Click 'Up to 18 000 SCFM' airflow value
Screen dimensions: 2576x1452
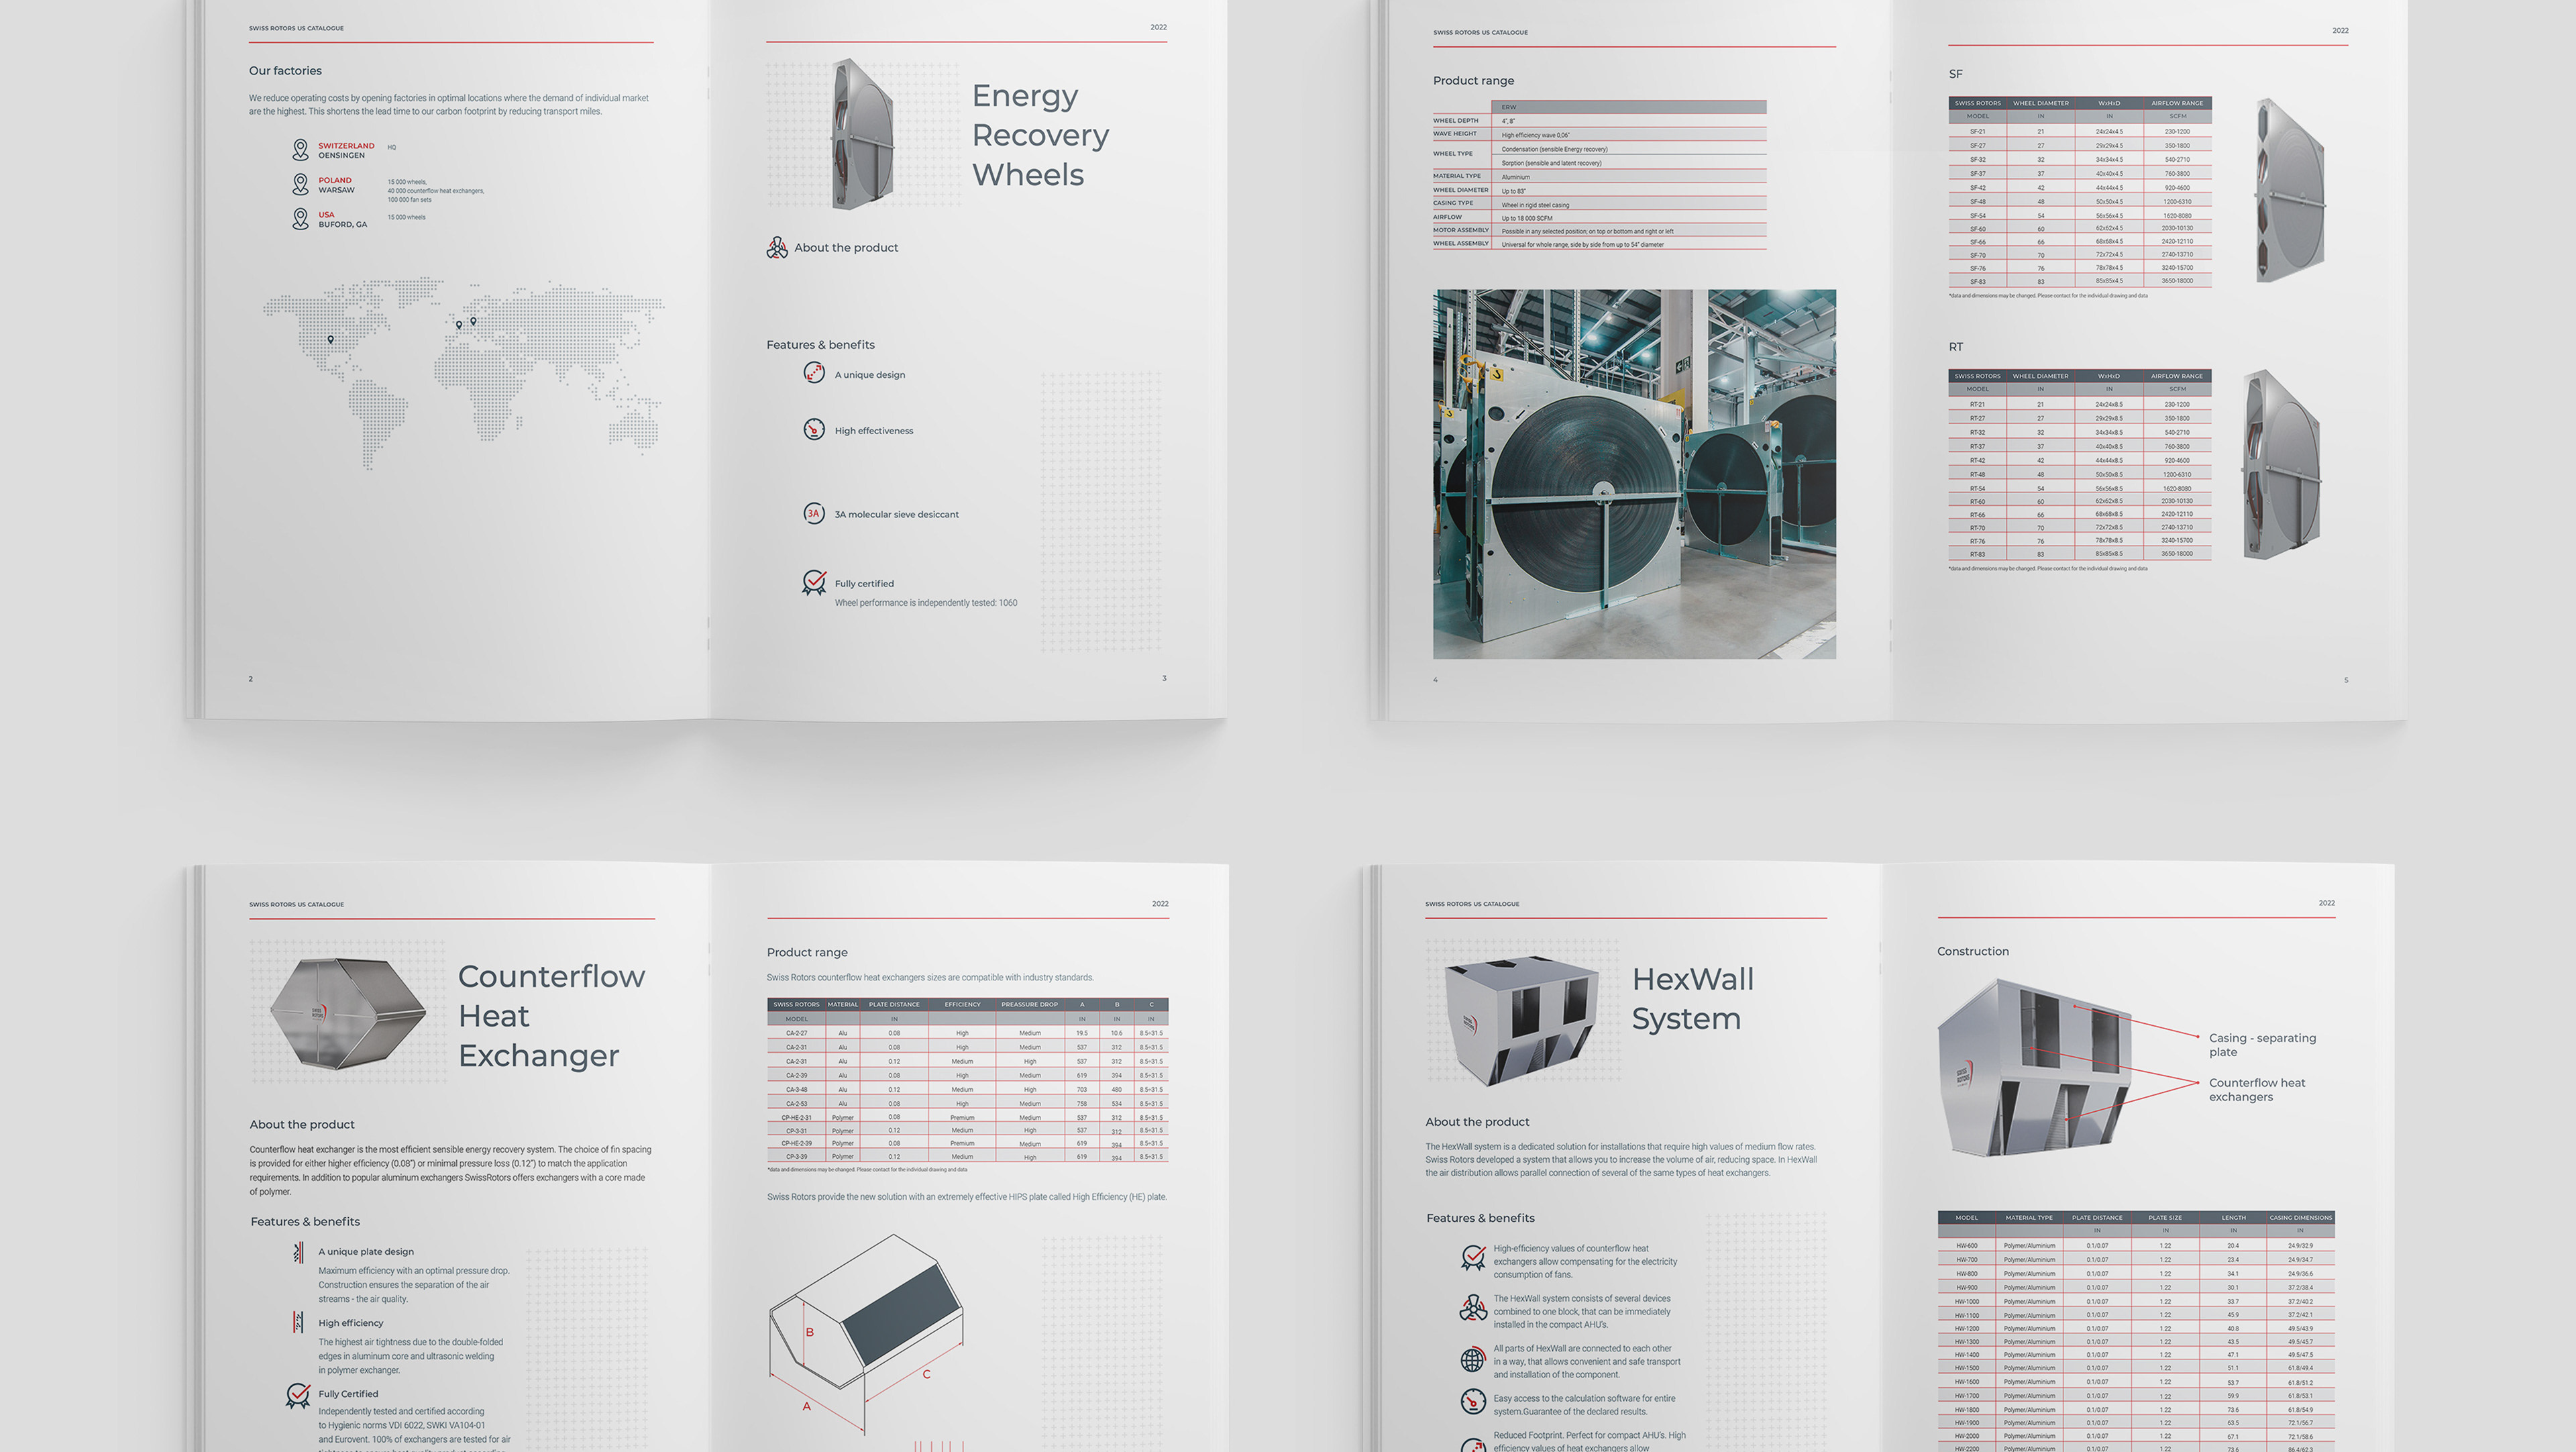[x=1527, y=218]
